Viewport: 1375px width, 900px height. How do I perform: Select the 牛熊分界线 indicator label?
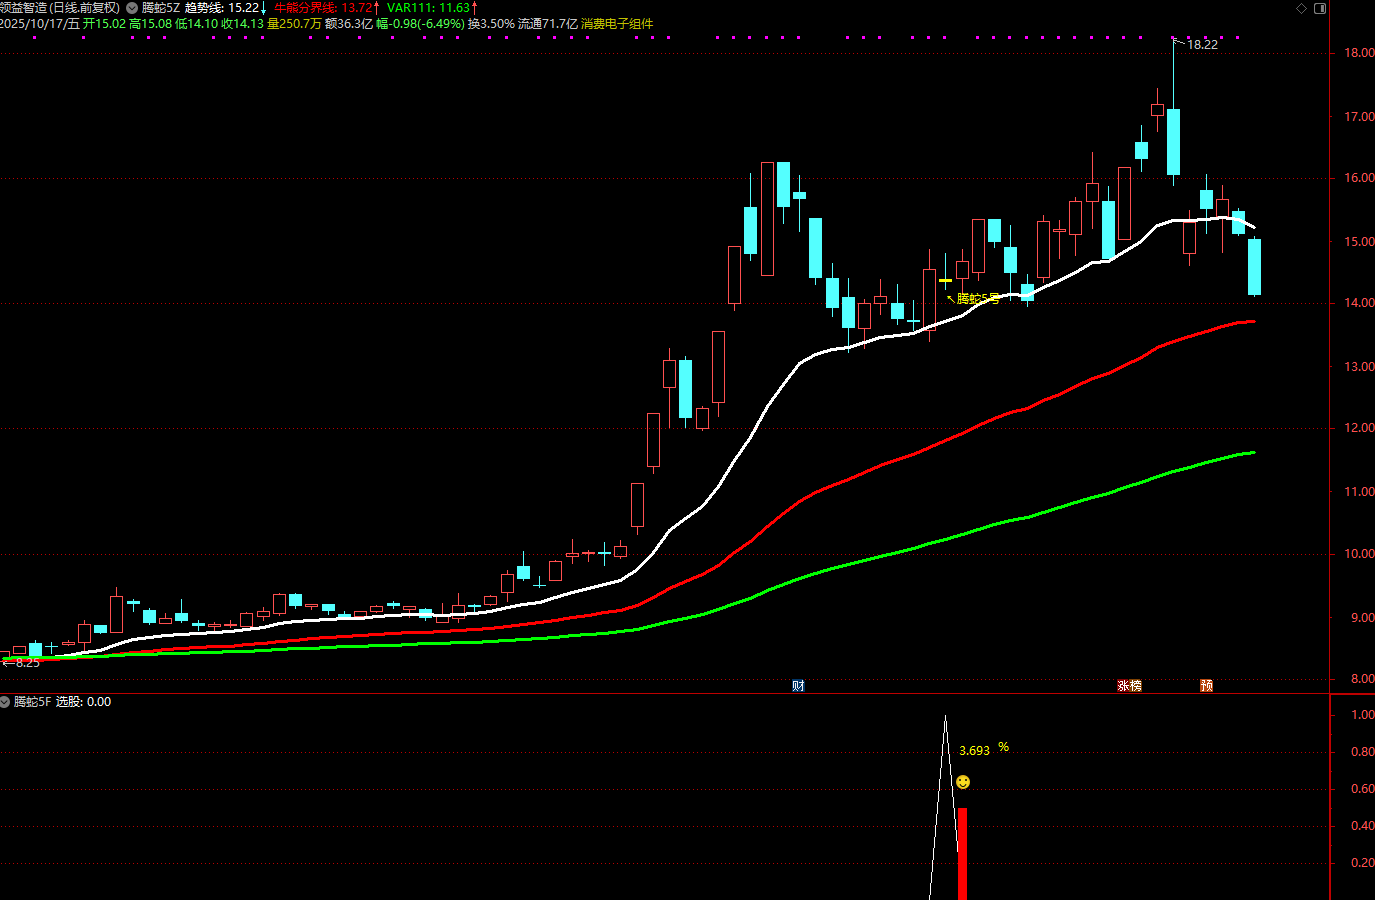pos(305,8)
